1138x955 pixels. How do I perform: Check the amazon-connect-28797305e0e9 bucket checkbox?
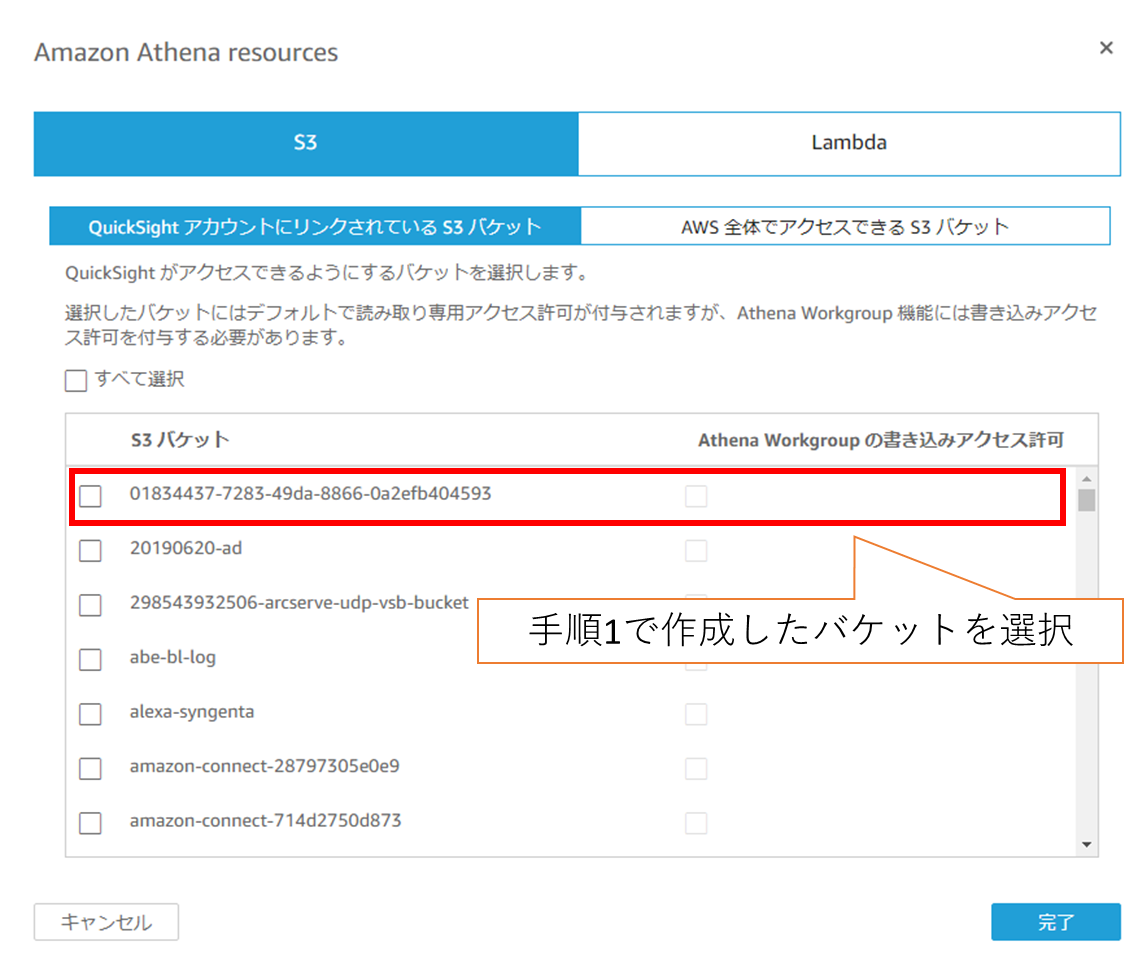point(90,768)
